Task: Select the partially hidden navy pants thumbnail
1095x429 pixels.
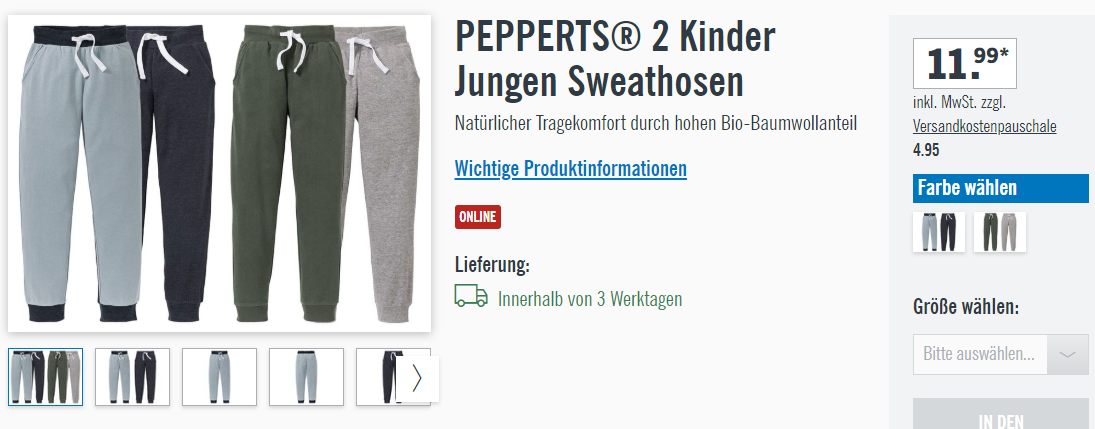Action: click(377, 377)
